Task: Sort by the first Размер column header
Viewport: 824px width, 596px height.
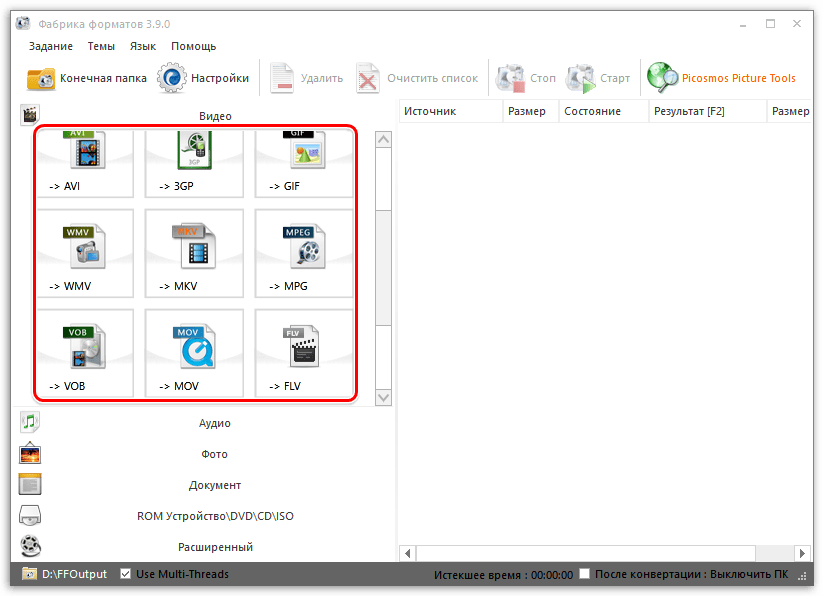Action: coord(531,111)
